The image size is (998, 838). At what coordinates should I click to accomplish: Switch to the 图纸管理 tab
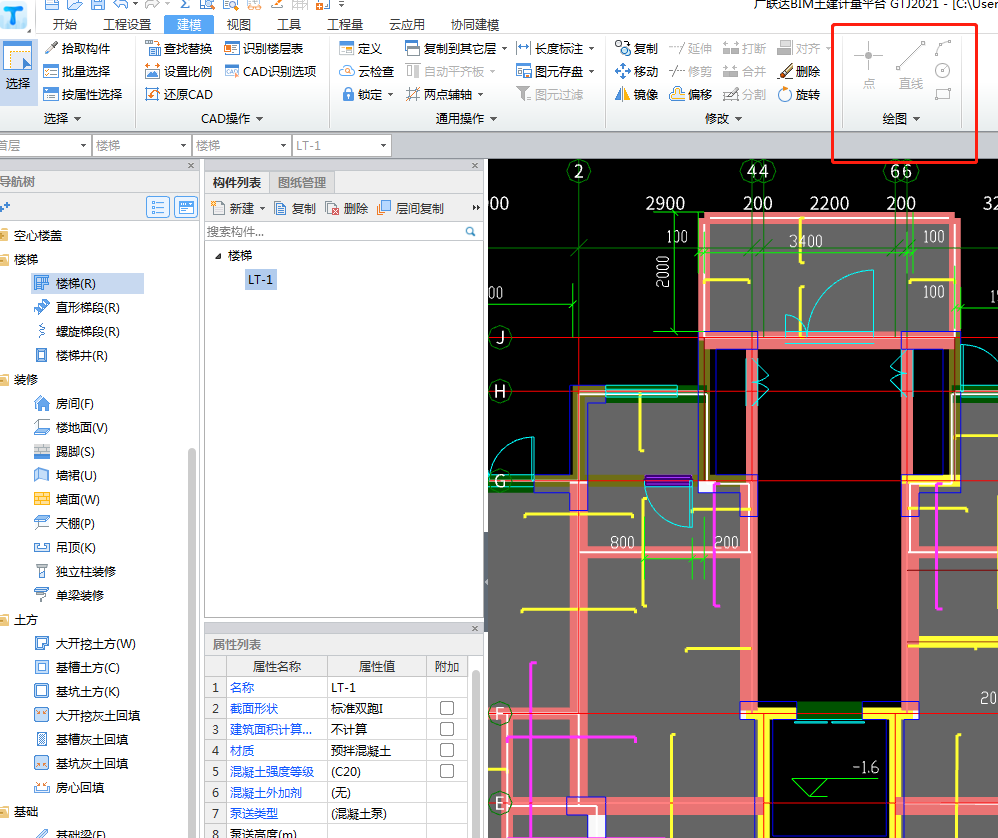tap(302, 183)
